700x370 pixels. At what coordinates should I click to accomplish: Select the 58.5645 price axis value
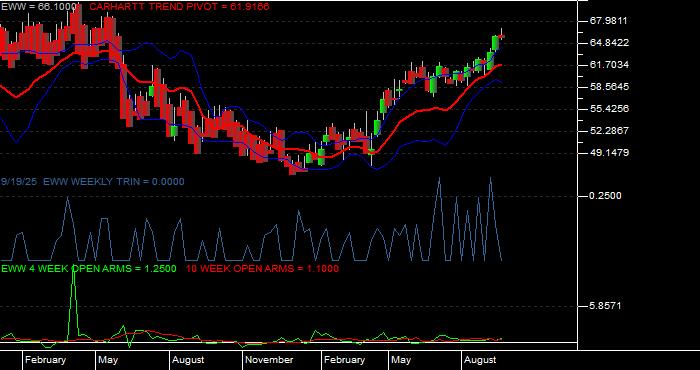click(608, 87)
